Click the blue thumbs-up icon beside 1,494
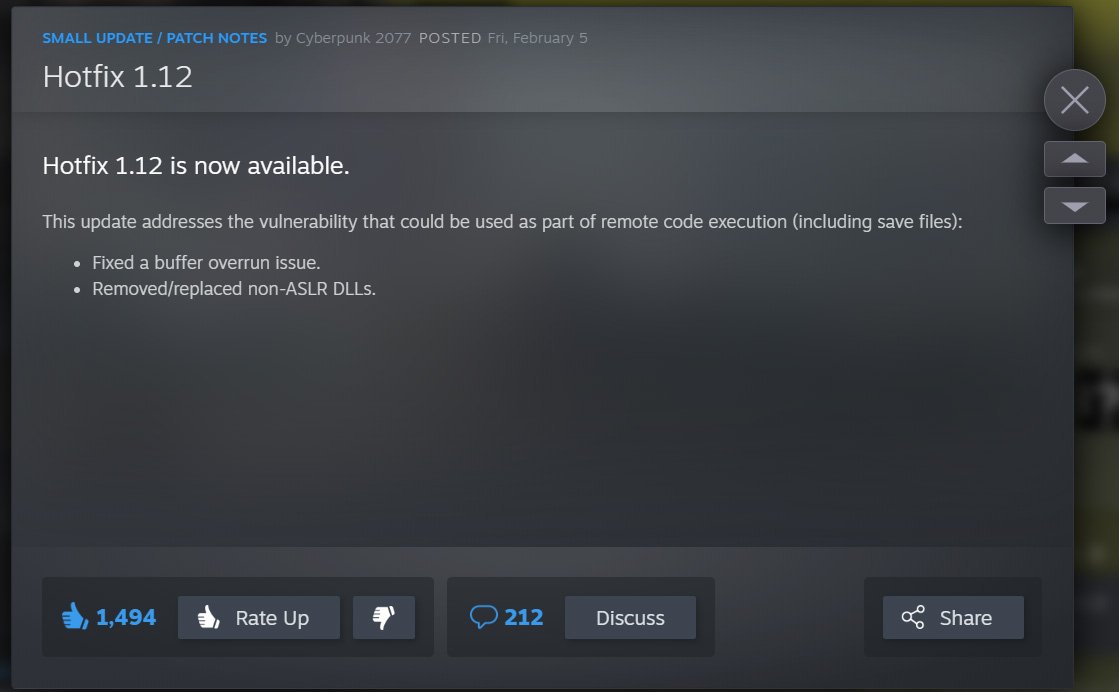 click(x=75, y=616)
